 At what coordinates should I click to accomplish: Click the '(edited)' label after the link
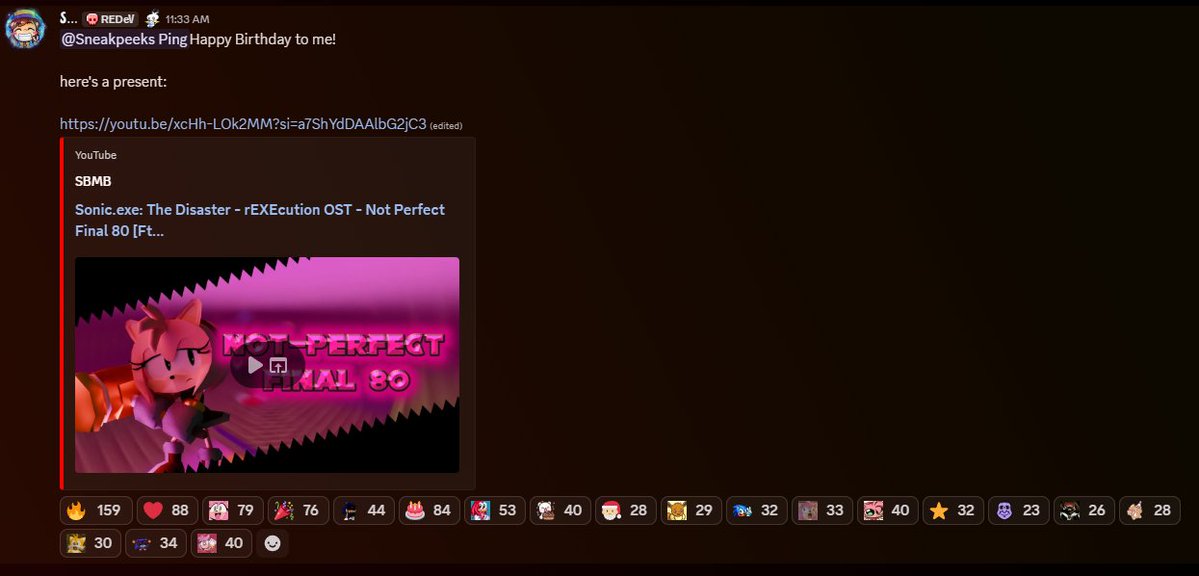[x=446, y=125]
